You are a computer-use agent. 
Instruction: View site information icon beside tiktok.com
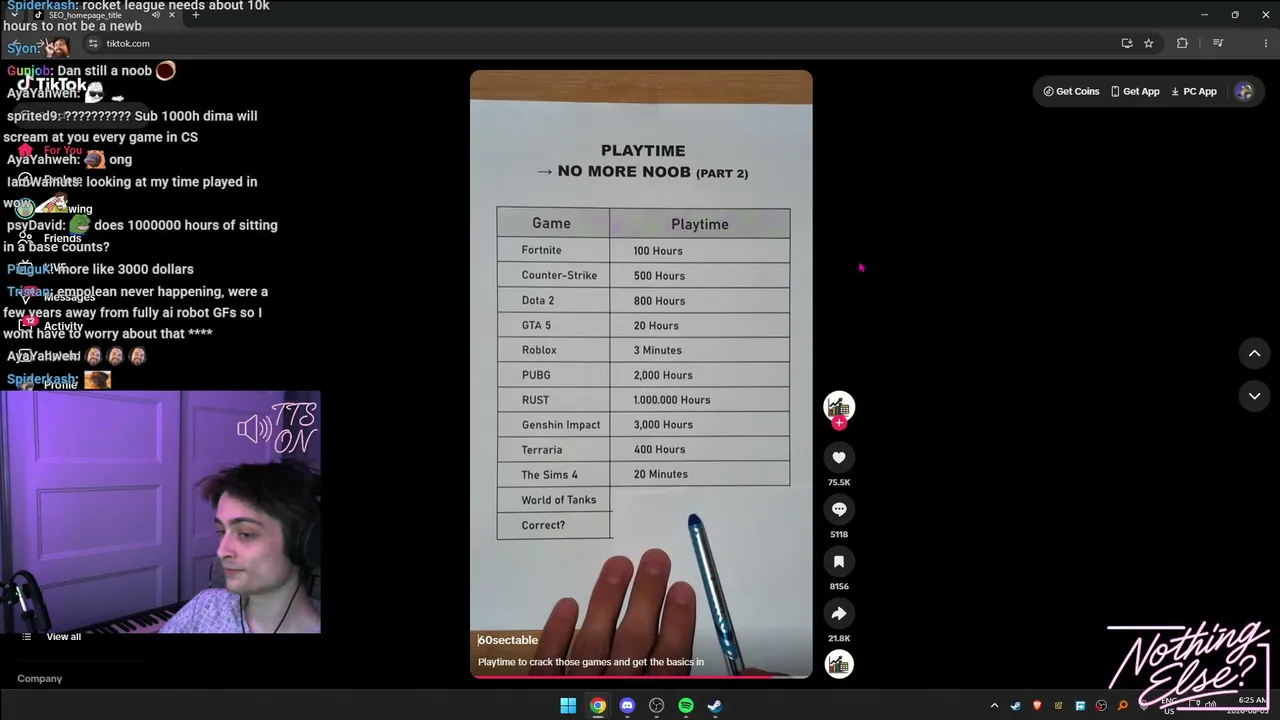pyautogui.click(x=93, y=43)
